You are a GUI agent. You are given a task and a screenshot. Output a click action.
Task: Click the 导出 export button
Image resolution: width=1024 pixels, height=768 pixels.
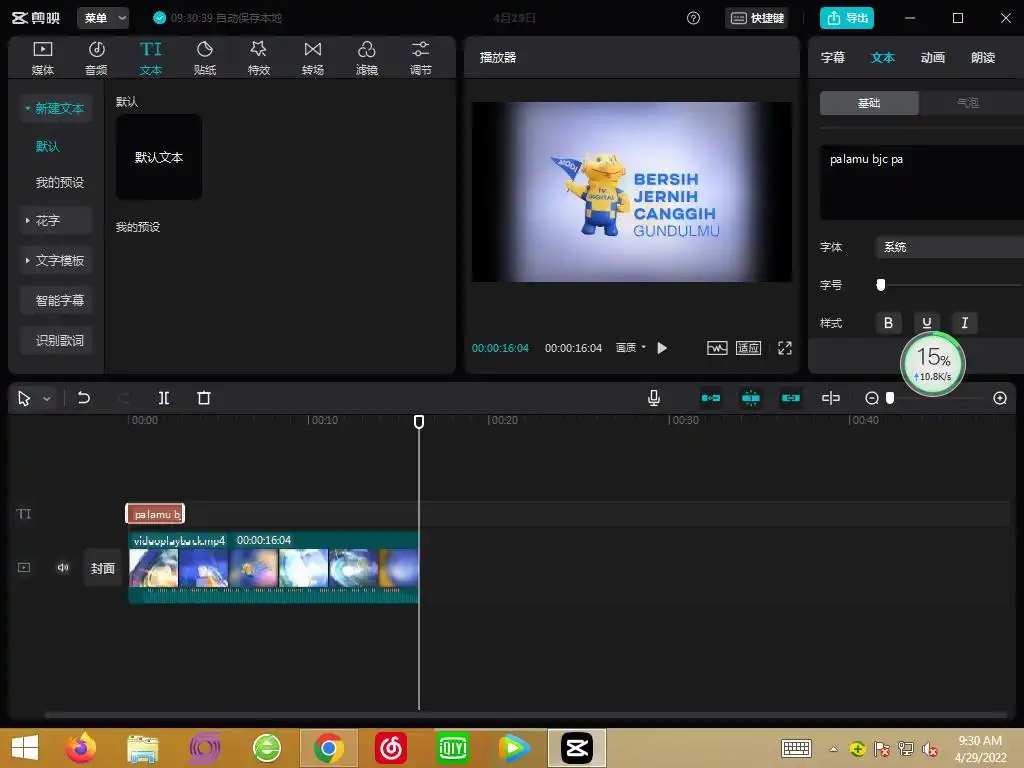tap(847, 18)
